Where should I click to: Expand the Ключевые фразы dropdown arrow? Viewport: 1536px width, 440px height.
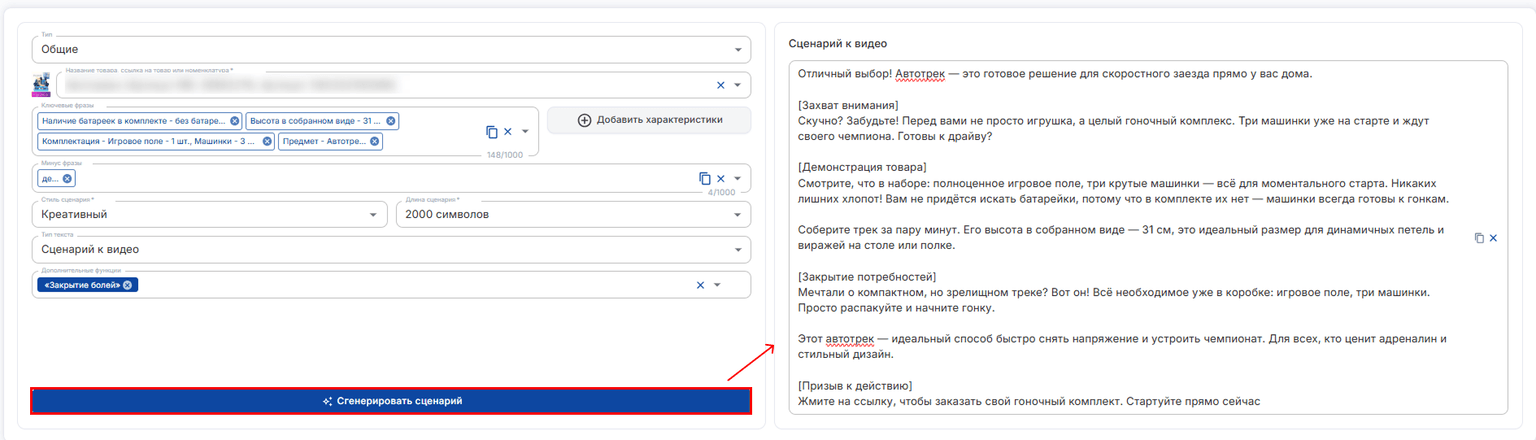pyautogui.click(x=525, y=132)
